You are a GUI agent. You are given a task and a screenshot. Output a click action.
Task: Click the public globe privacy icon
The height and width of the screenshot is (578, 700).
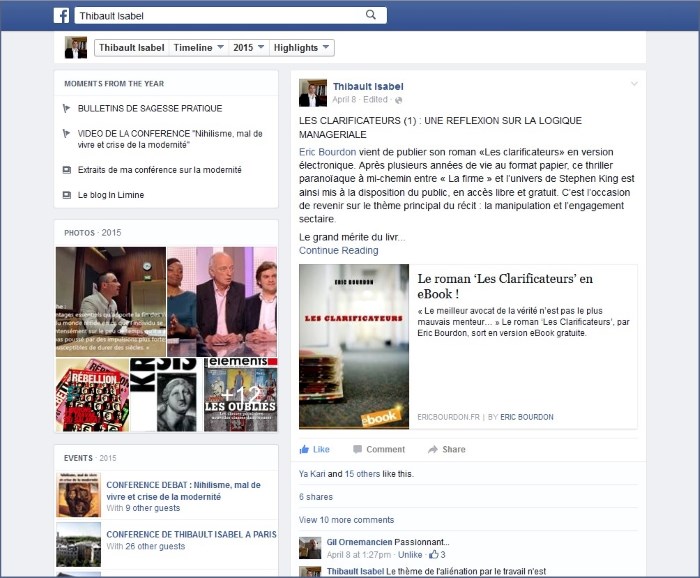click(x=398, y=100)
